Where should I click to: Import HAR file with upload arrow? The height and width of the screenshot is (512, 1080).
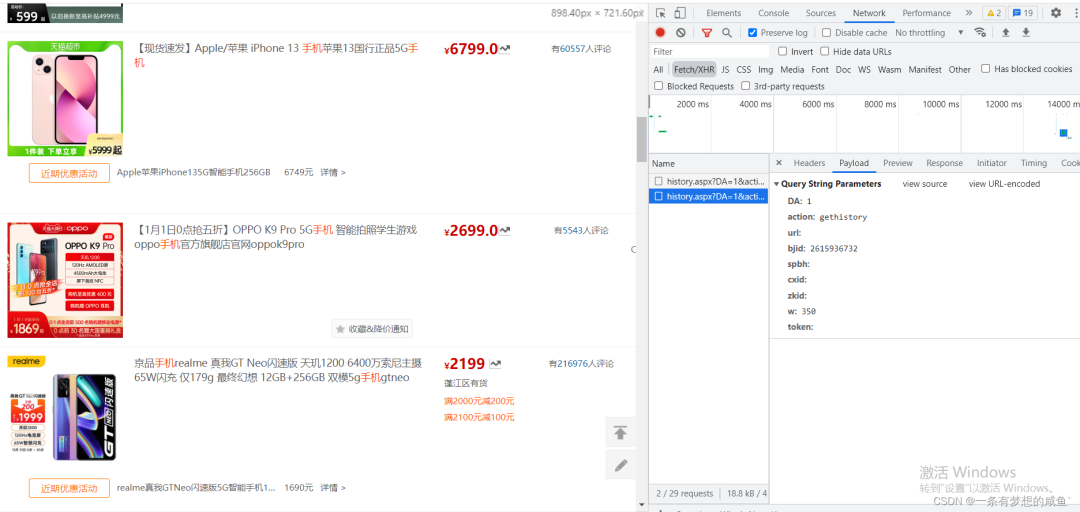tap(1006, 32)
